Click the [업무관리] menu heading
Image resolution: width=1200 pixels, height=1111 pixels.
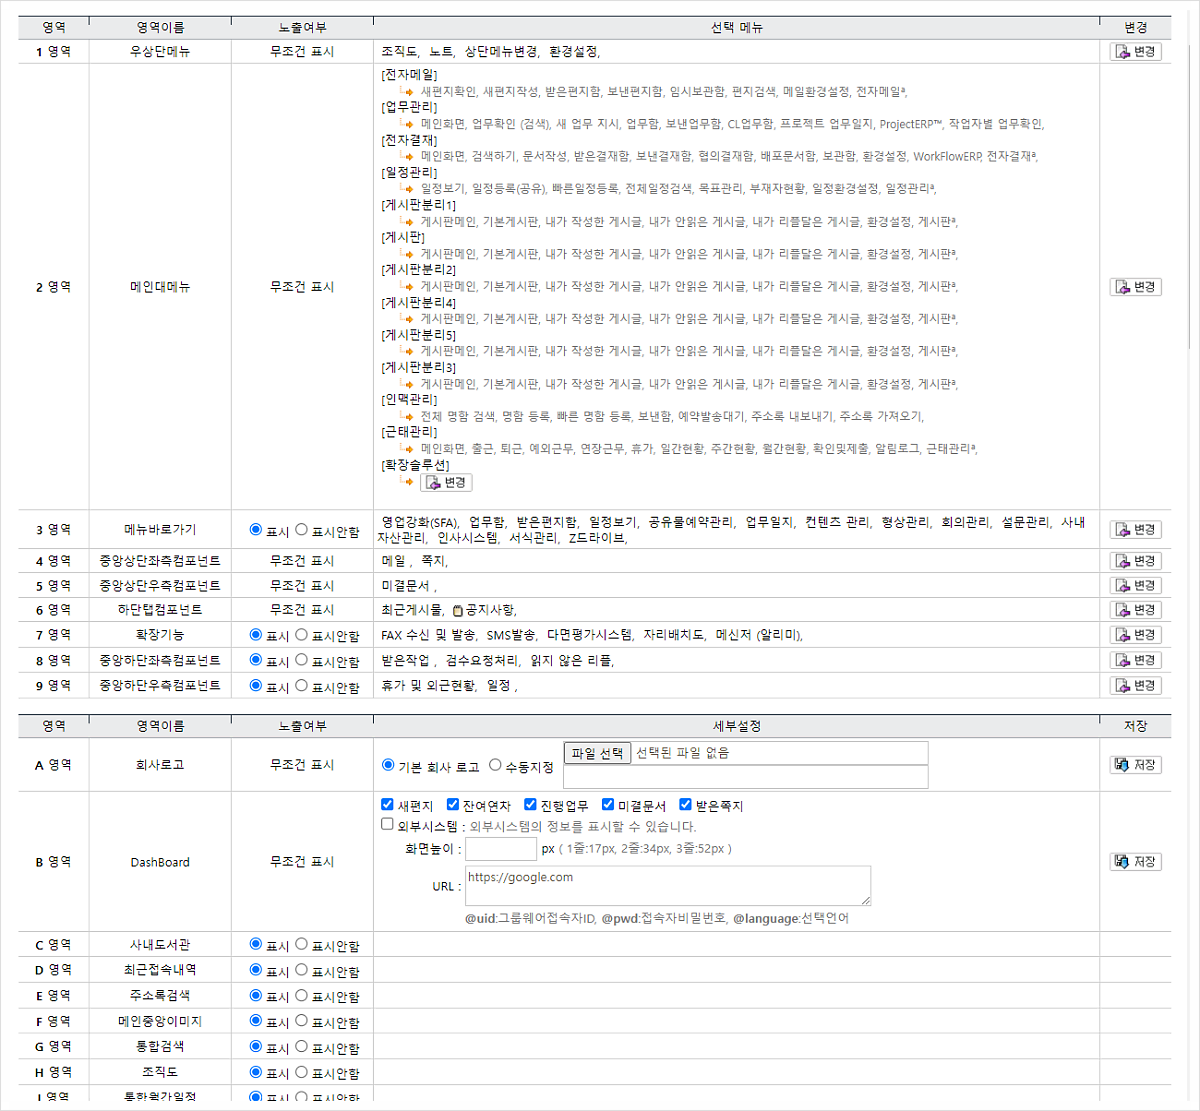point(409,107)
